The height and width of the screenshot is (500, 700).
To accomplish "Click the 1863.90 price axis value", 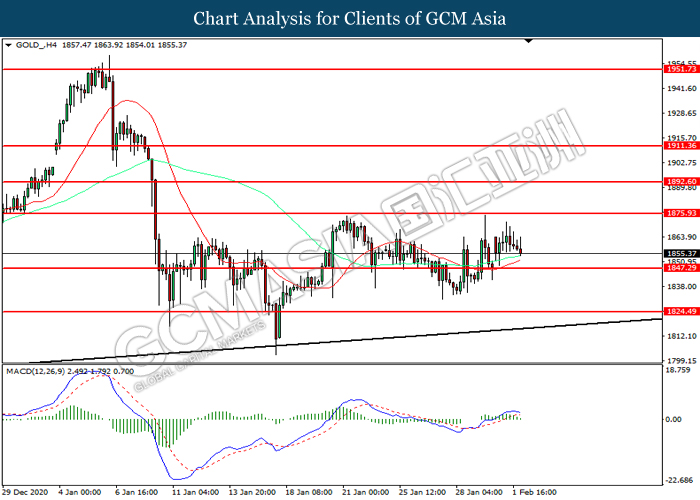I will 682,237.
